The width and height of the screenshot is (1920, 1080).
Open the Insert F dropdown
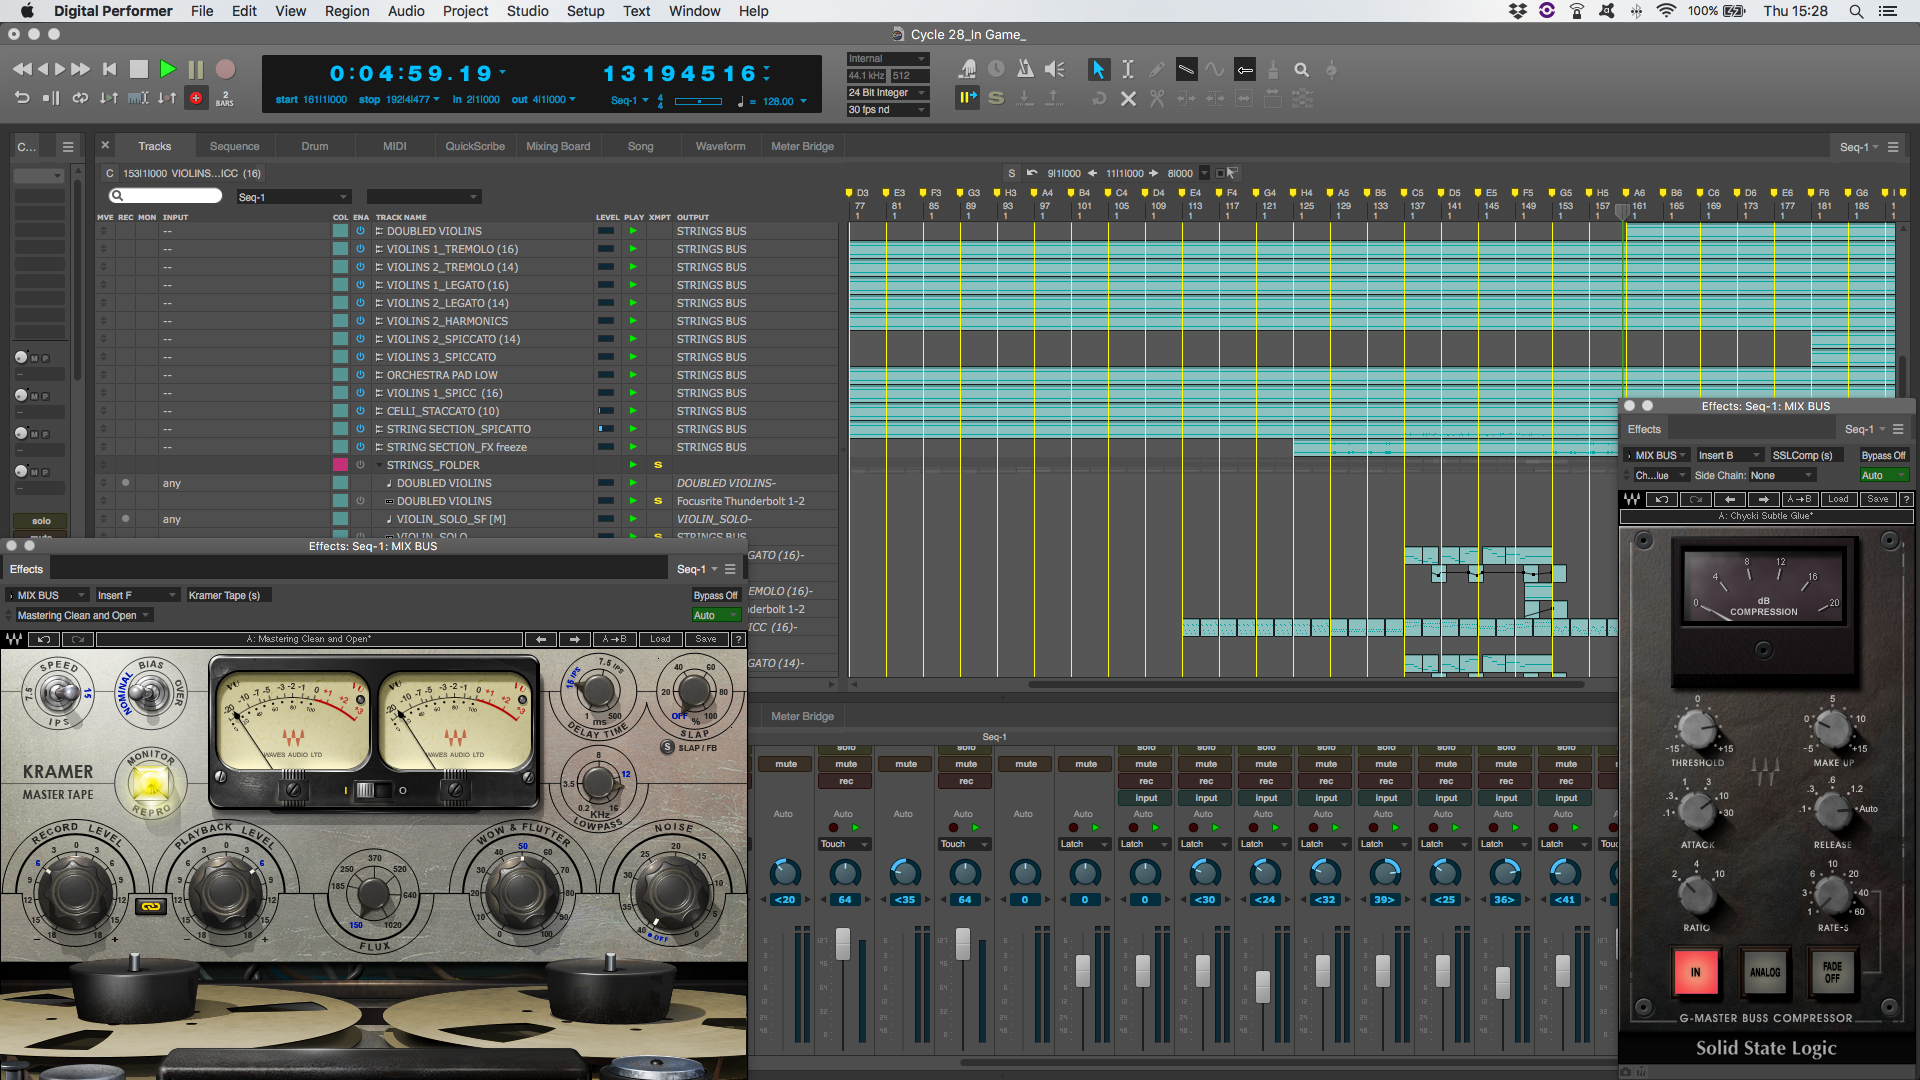pos(137,595)
